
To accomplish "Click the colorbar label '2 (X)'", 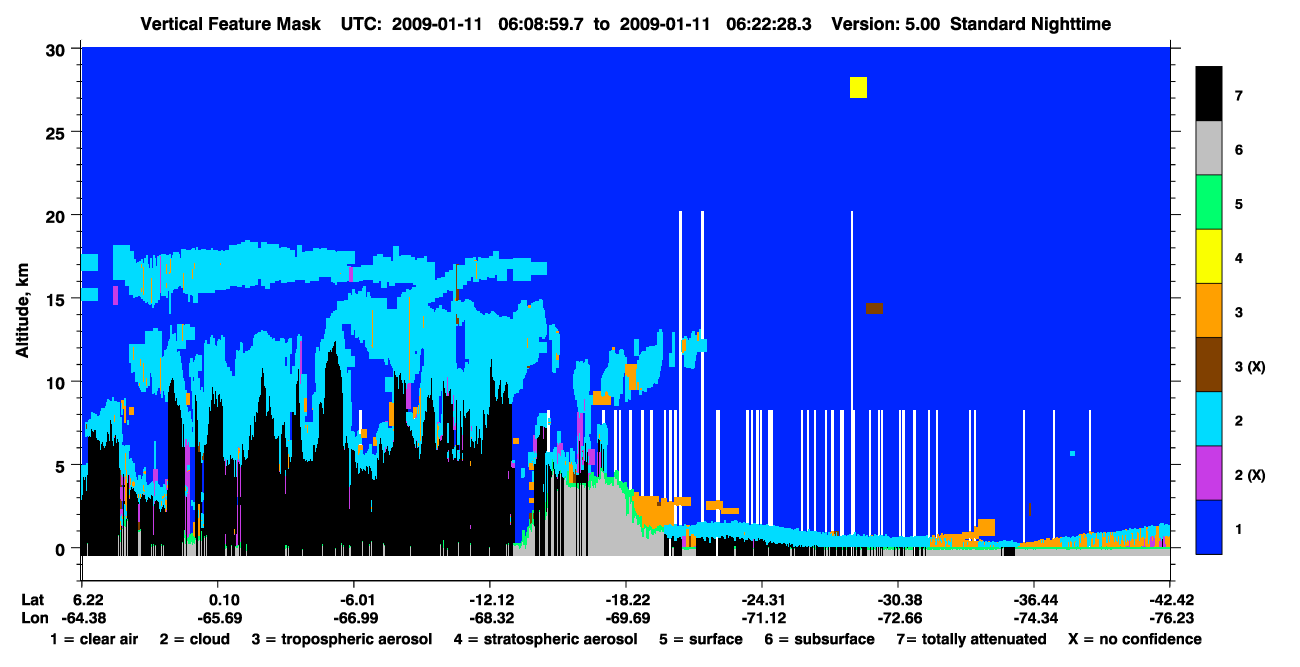I will coord(1250,475).
